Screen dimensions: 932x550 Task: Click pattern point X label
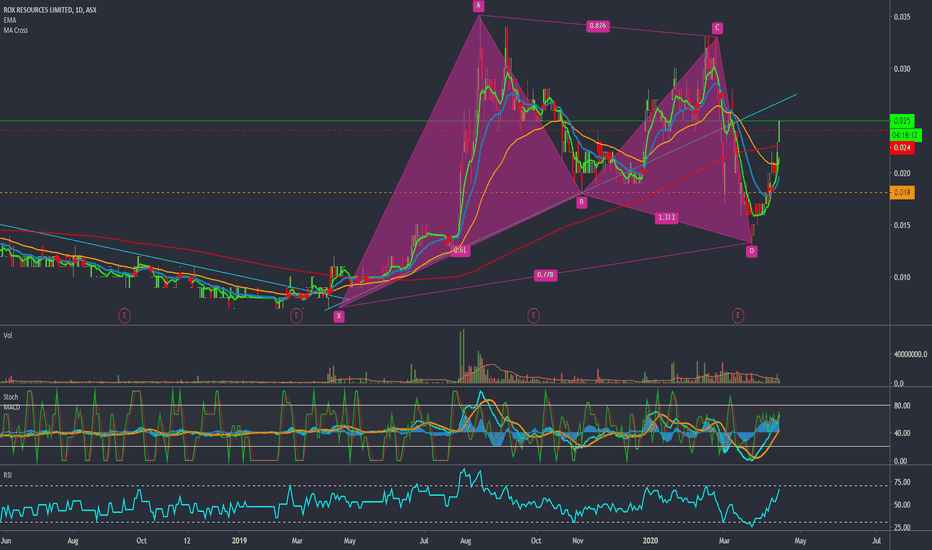(x=339, y=316)
